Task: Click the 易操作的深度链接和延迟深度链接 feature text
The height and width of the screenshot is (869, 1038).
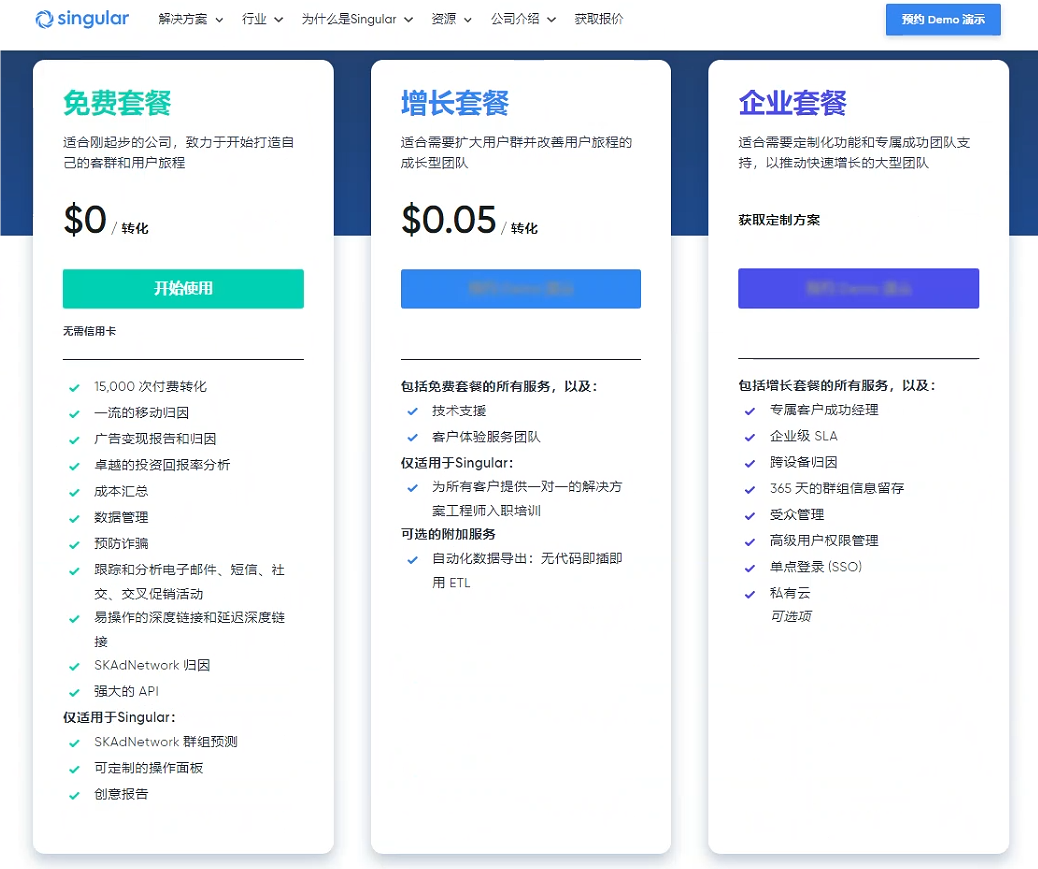Action: [189, 629]
